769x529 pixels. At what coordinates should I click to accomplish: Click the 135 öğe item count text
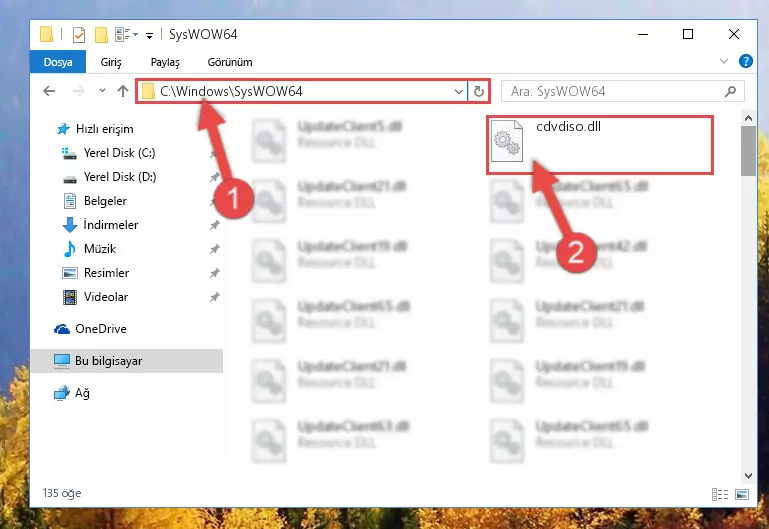click(x=62, y=493)
